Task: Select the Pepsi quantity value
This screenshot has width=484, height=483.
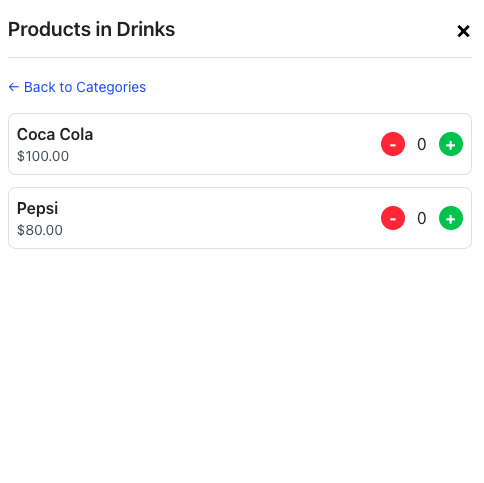Action: pos(422,218)
